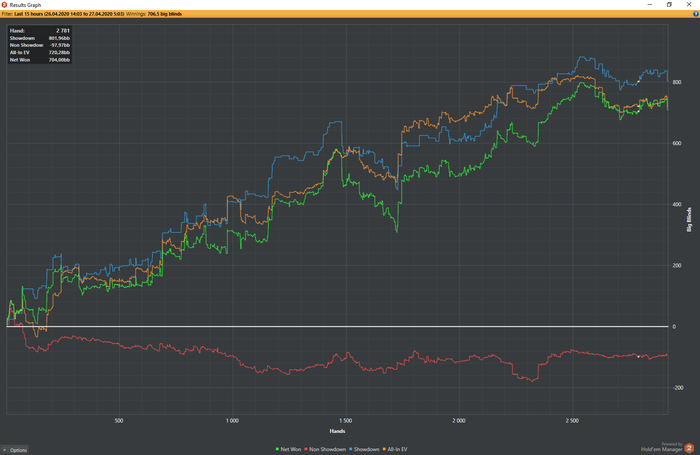
Task: Click the 'Hands' x-axis label
Action: pyautogui.click(x=337, y=431)
